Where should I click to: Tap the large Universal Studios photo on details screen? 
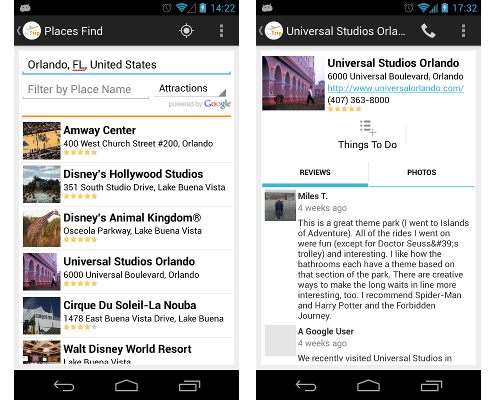coord(293,83)
